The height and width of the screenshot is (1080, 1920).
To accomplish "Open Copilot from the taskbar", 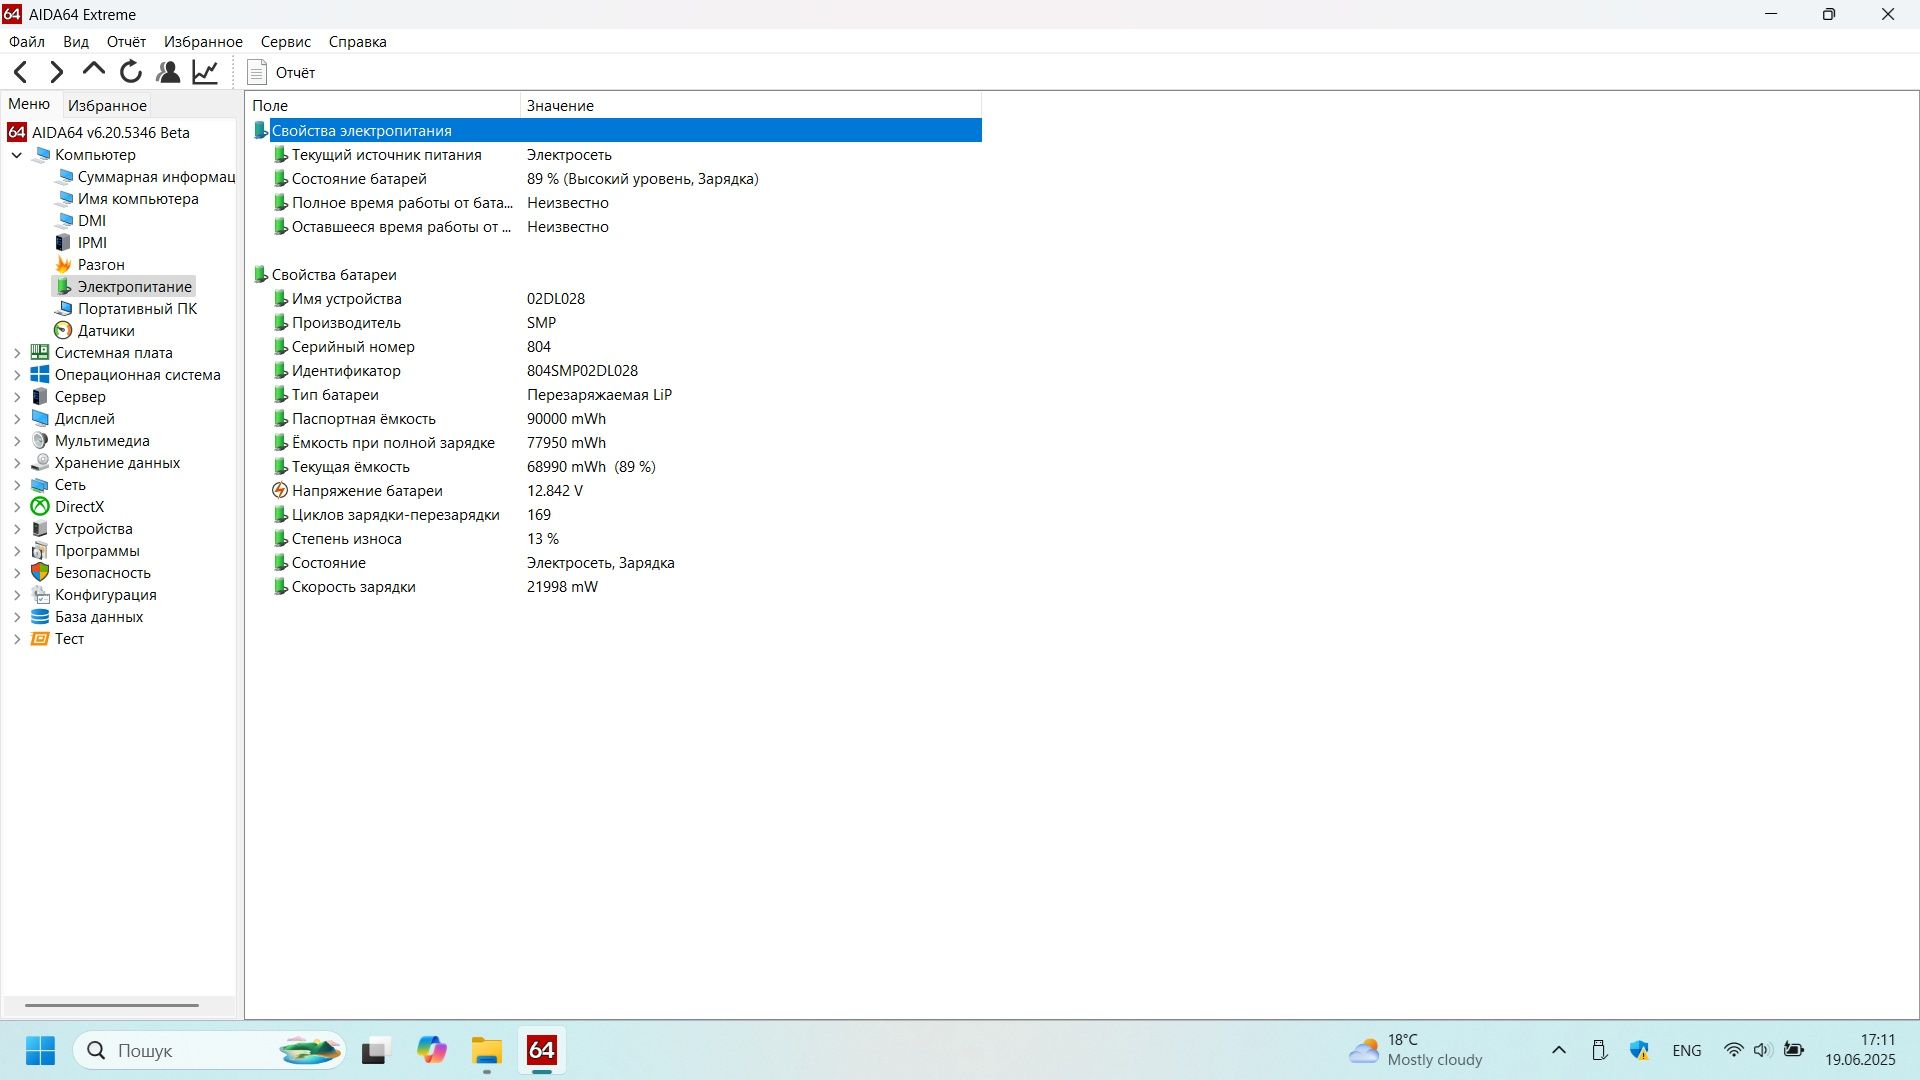I will [x=432, y=1050].
